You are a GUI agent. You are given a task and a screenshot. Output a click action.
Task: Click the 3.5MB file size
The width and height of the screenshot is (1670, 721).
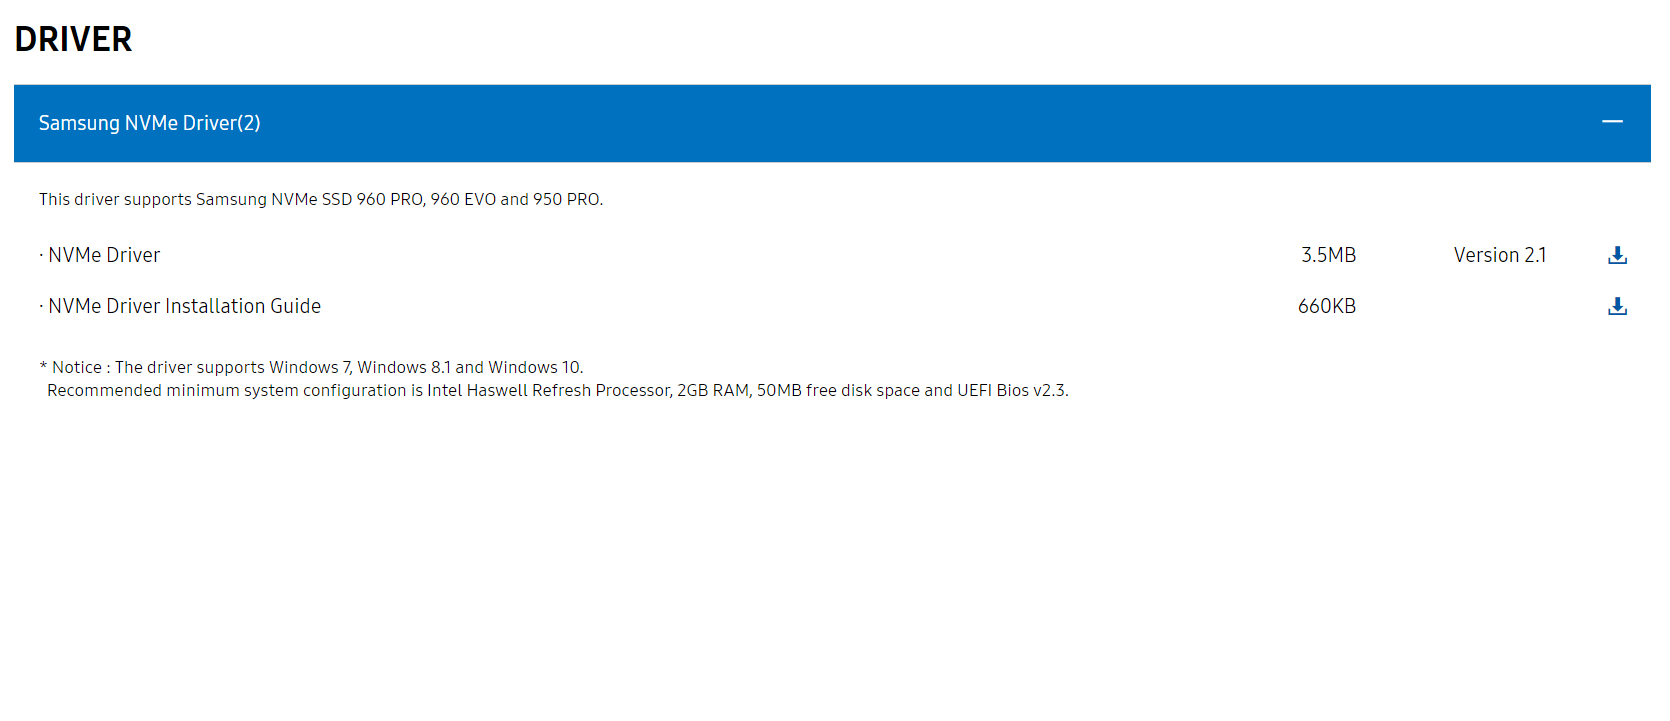(1328, 255)
